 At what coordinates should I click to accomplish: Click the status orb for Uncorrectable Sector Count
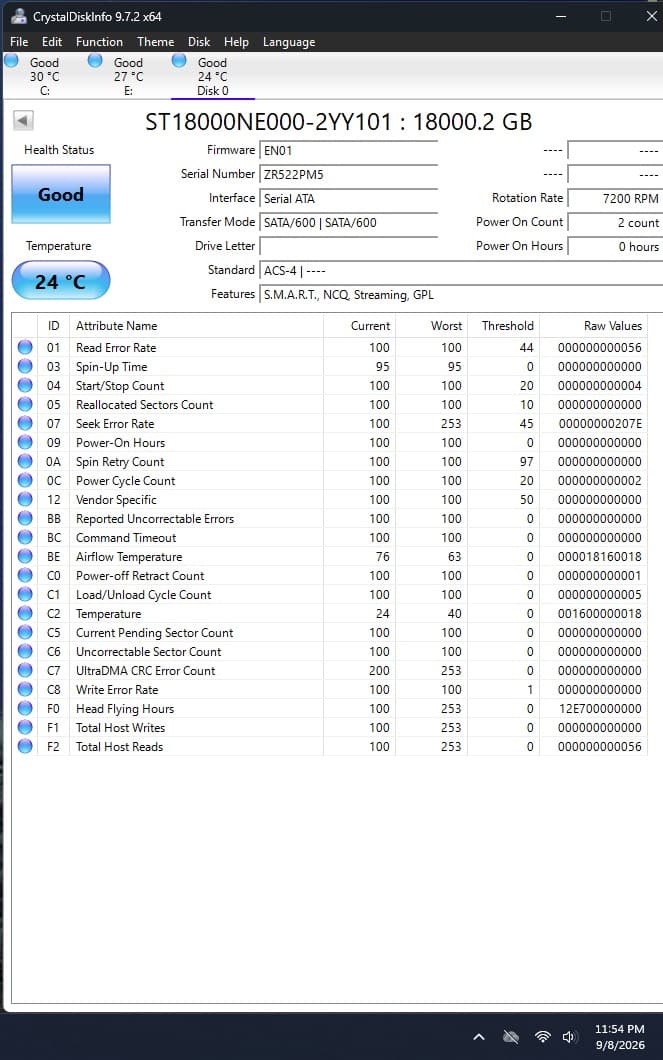point(25,651)
